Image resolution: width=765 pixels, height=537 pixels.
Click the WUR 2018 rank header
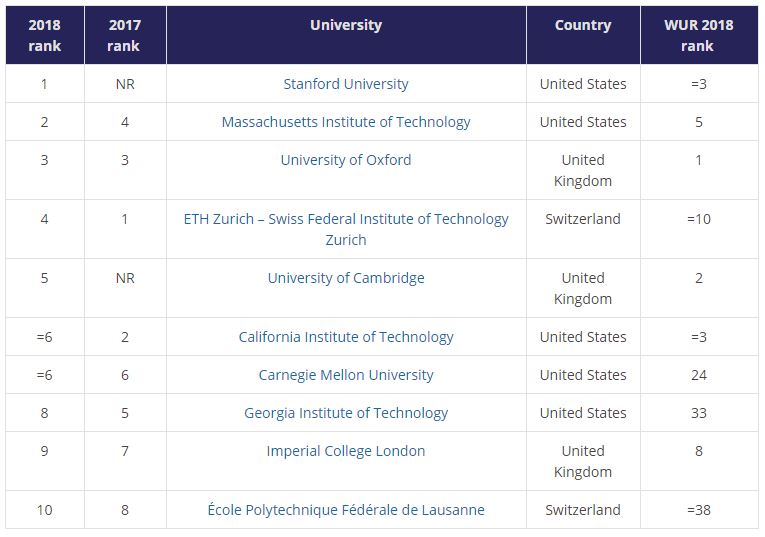pos(699,35)
